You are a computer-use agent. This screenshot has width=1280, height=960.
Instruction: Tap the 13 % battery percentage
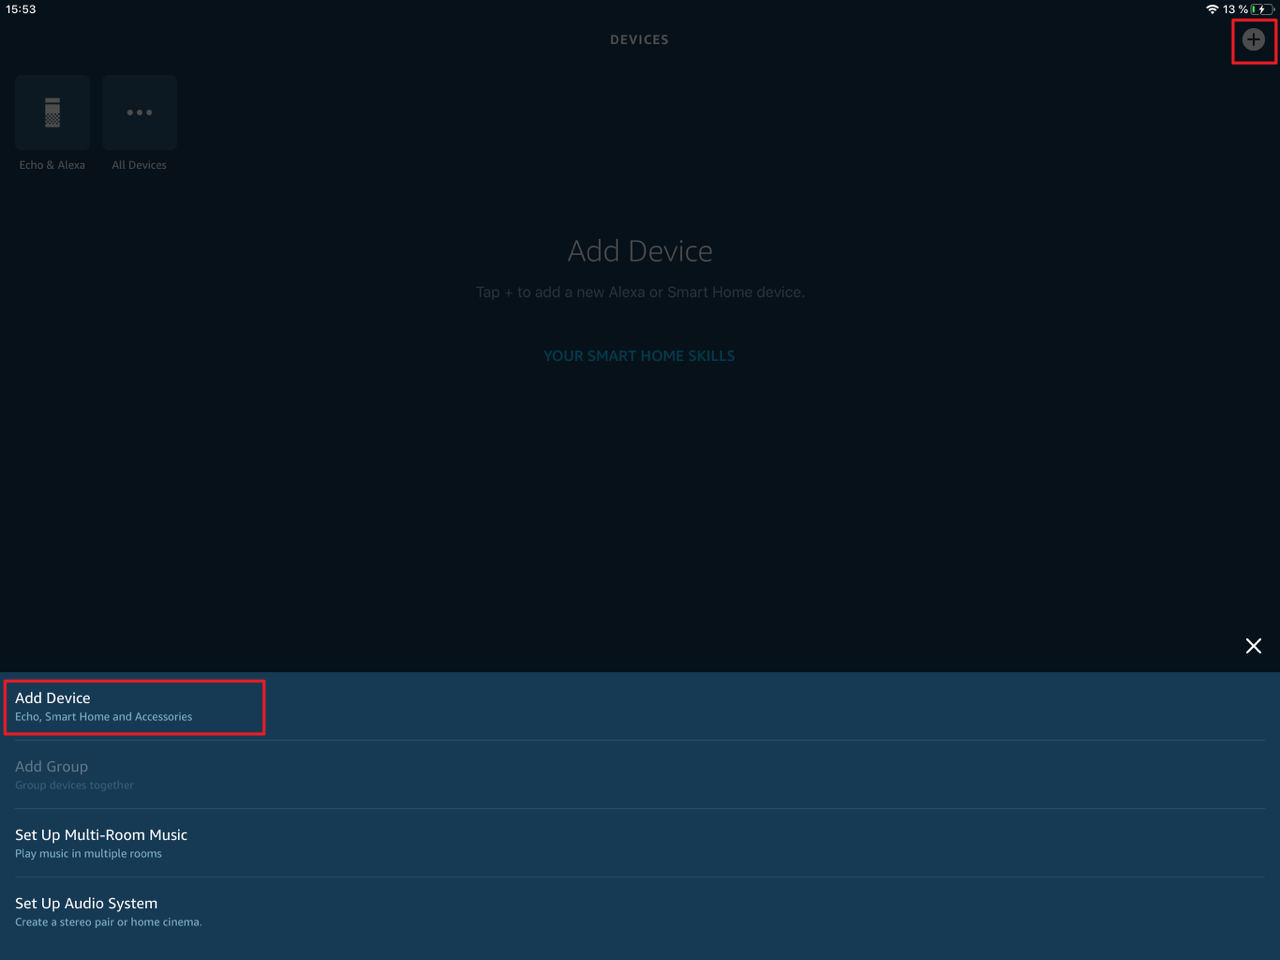(x=1235, y=9)
